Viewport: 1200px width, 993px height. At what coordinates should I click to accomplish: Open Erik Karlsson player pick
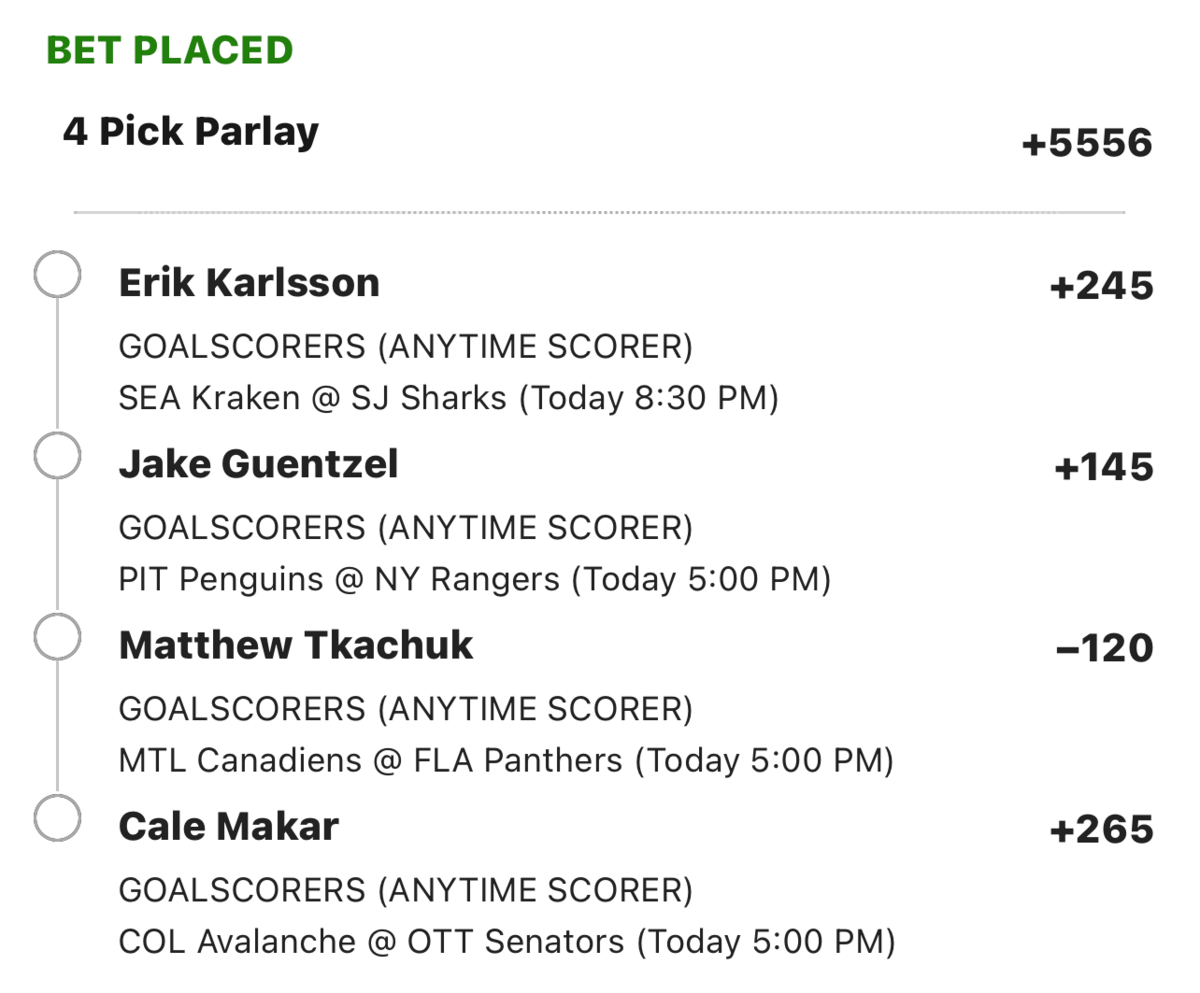pos(249,283)
